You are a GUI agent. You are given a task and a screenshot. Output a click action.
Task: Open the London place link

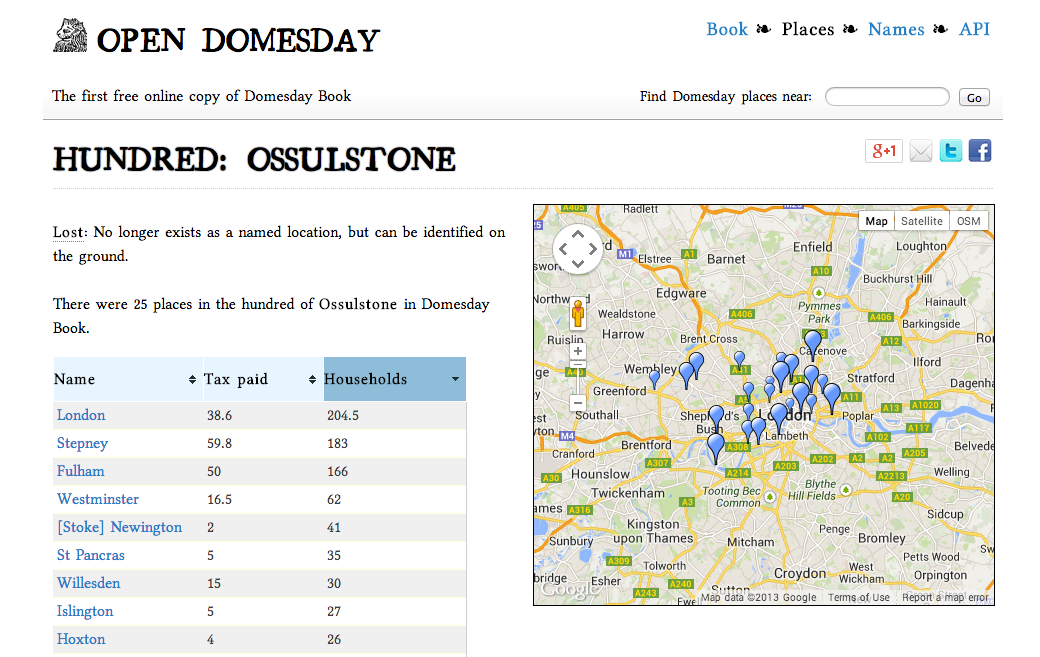[x=81, y=415]
